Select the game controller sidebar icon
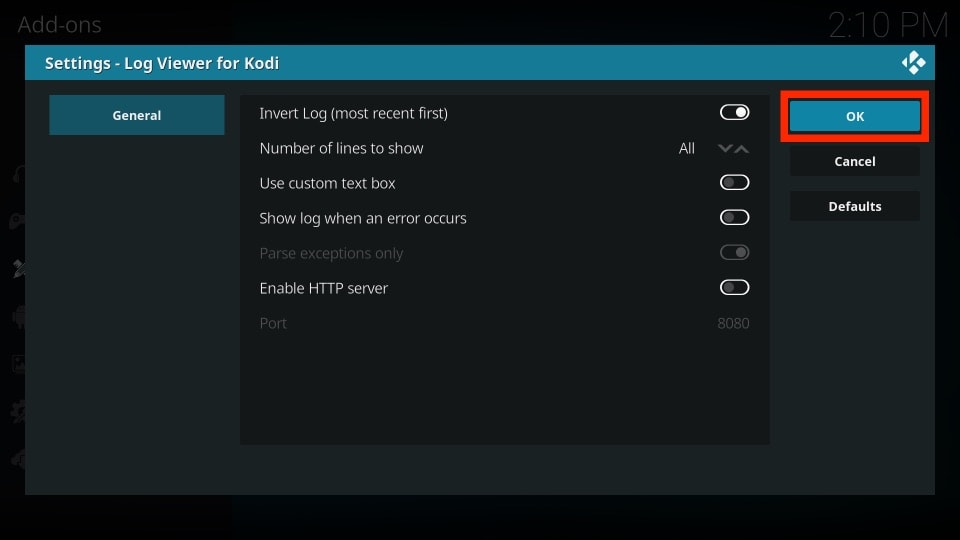This screenshot has height=540, width=960. [x=18, y=221]
